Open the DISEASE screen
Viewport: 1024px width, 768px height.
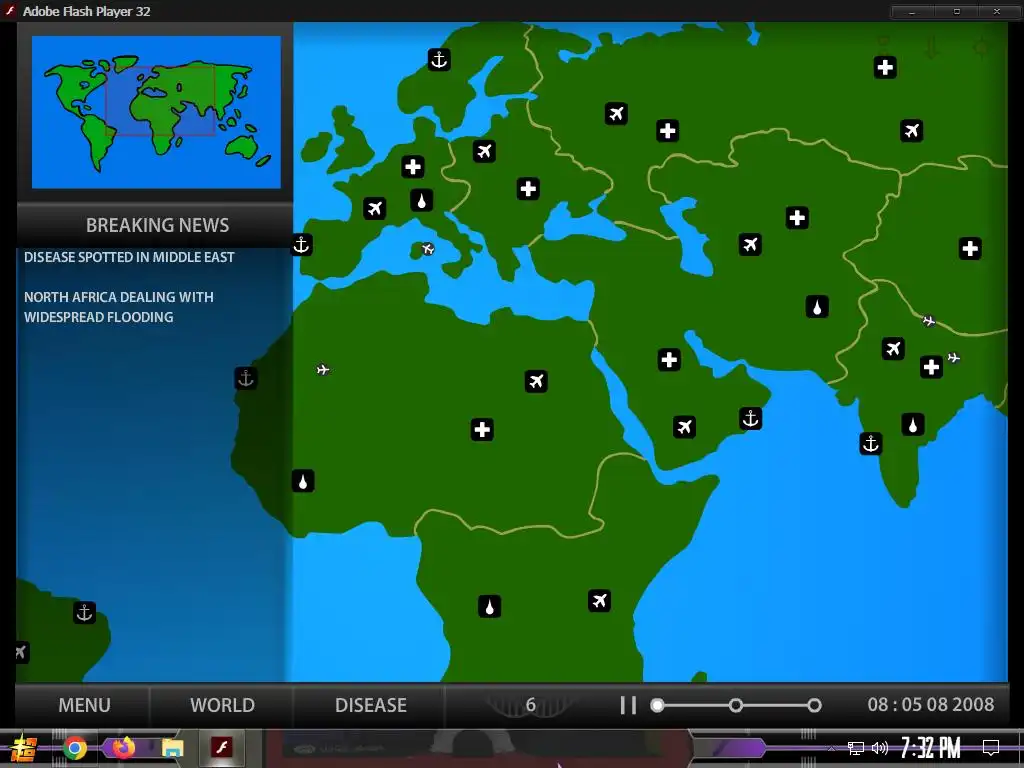coord(370,705)
